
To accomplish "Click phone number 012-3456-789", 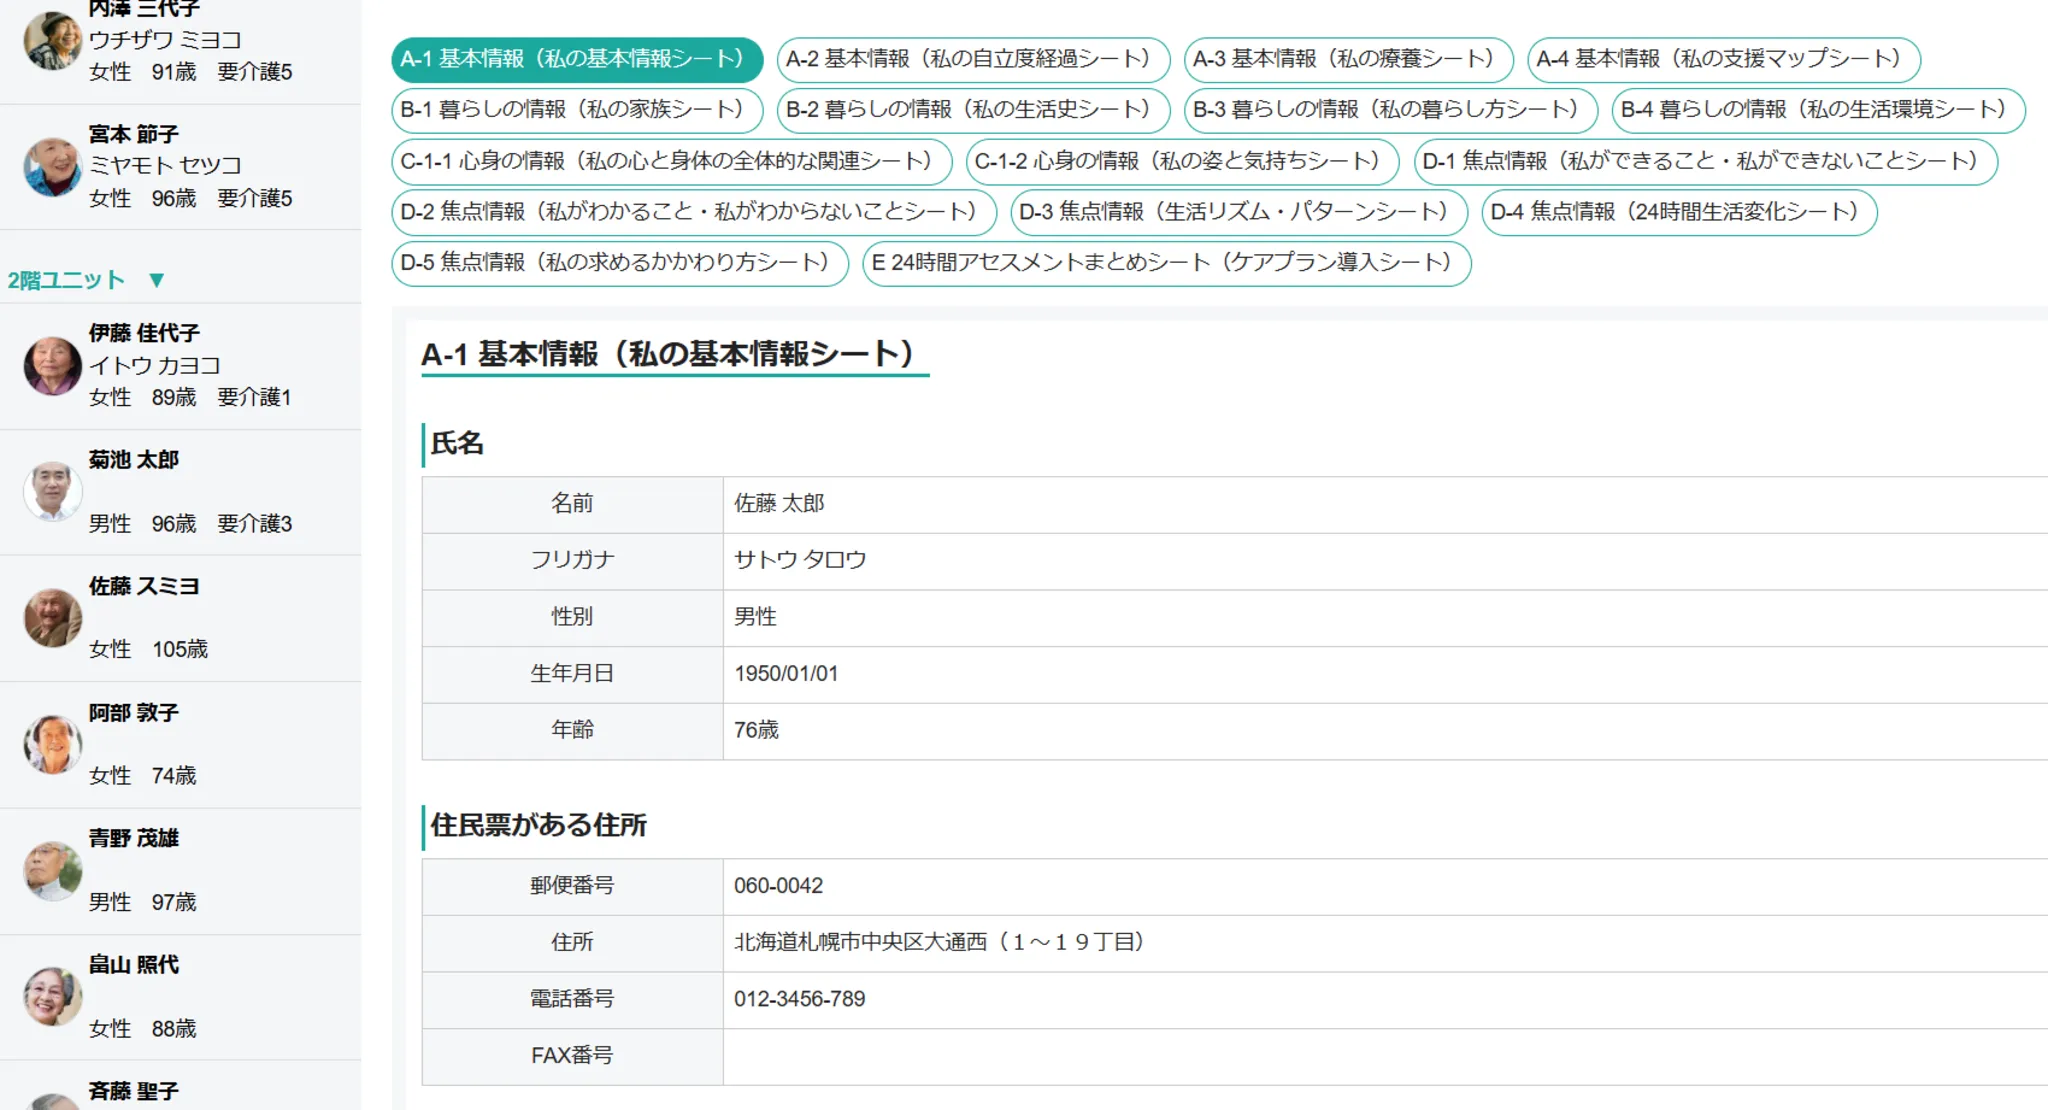I will point(799,999).
